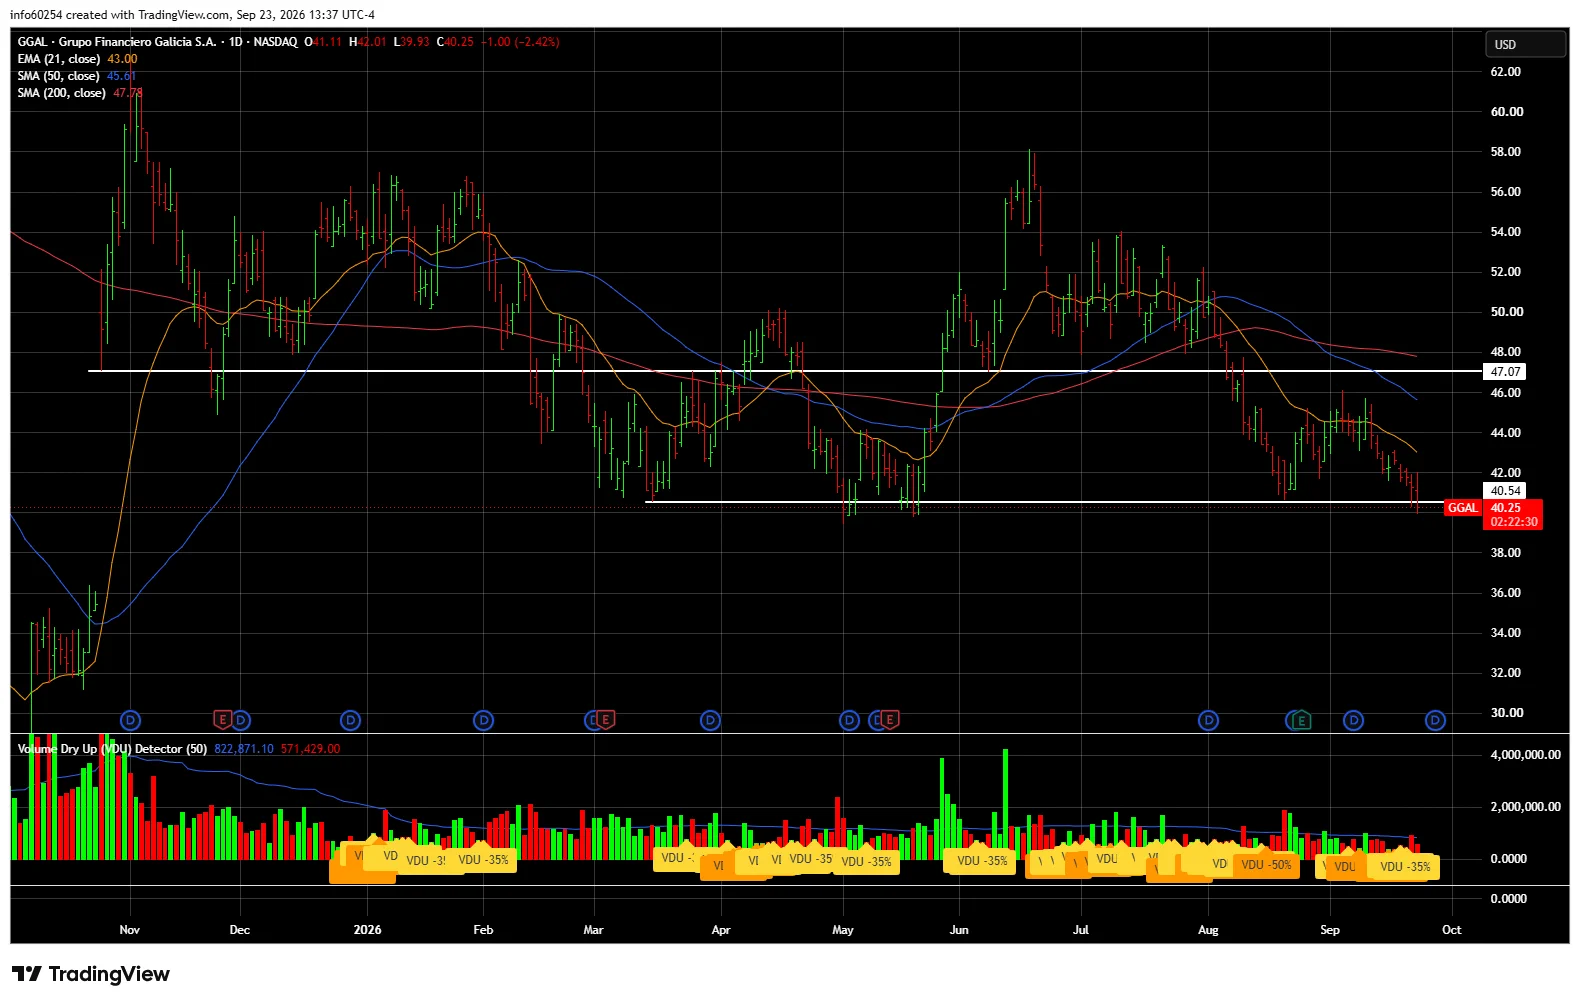
Task: Open the dividend marker at start of December
Action: [240, 720]
